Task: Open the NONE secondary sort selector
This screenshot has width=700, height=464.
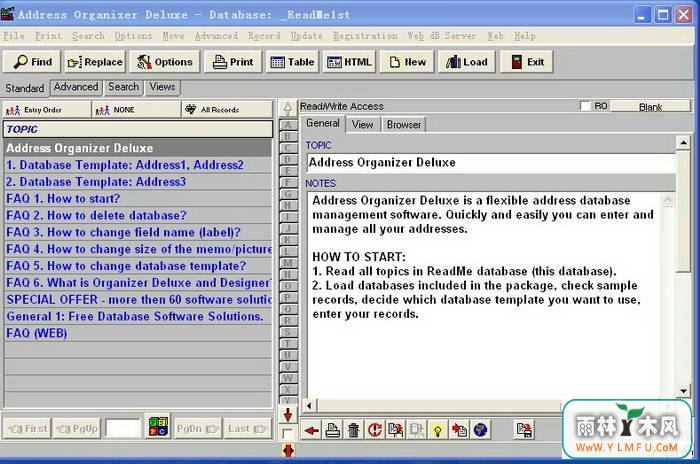Action: point(136,109)
